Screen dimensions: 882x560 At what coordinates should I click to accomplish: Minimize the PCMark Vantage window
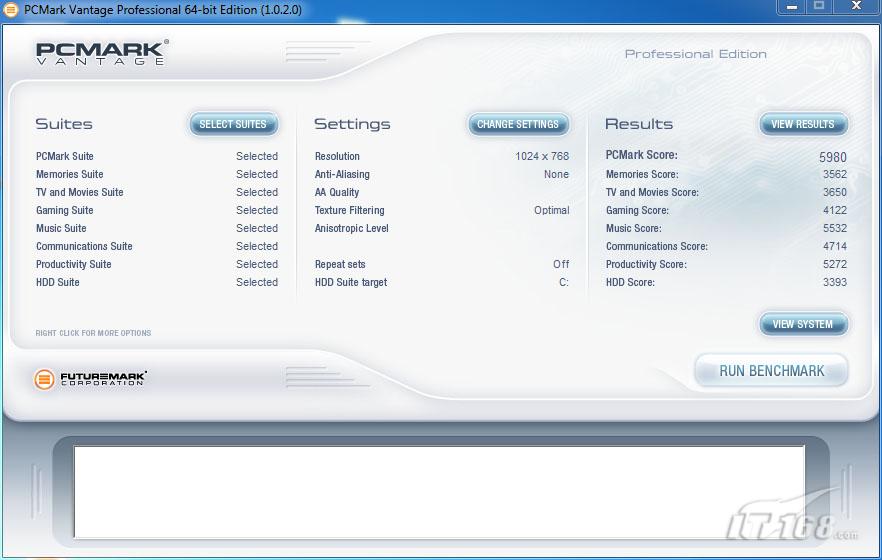[x=792, y=7]
